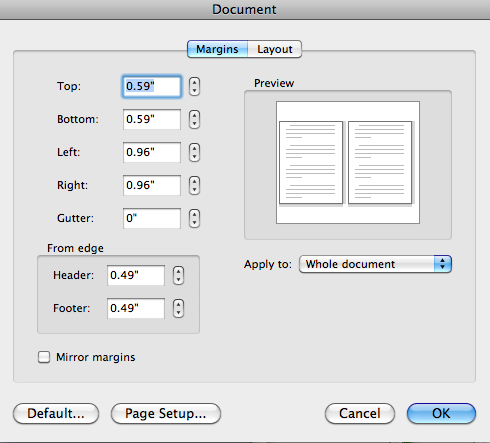
Task: Open the Apply to dropdown
Action: pos(375,264)
